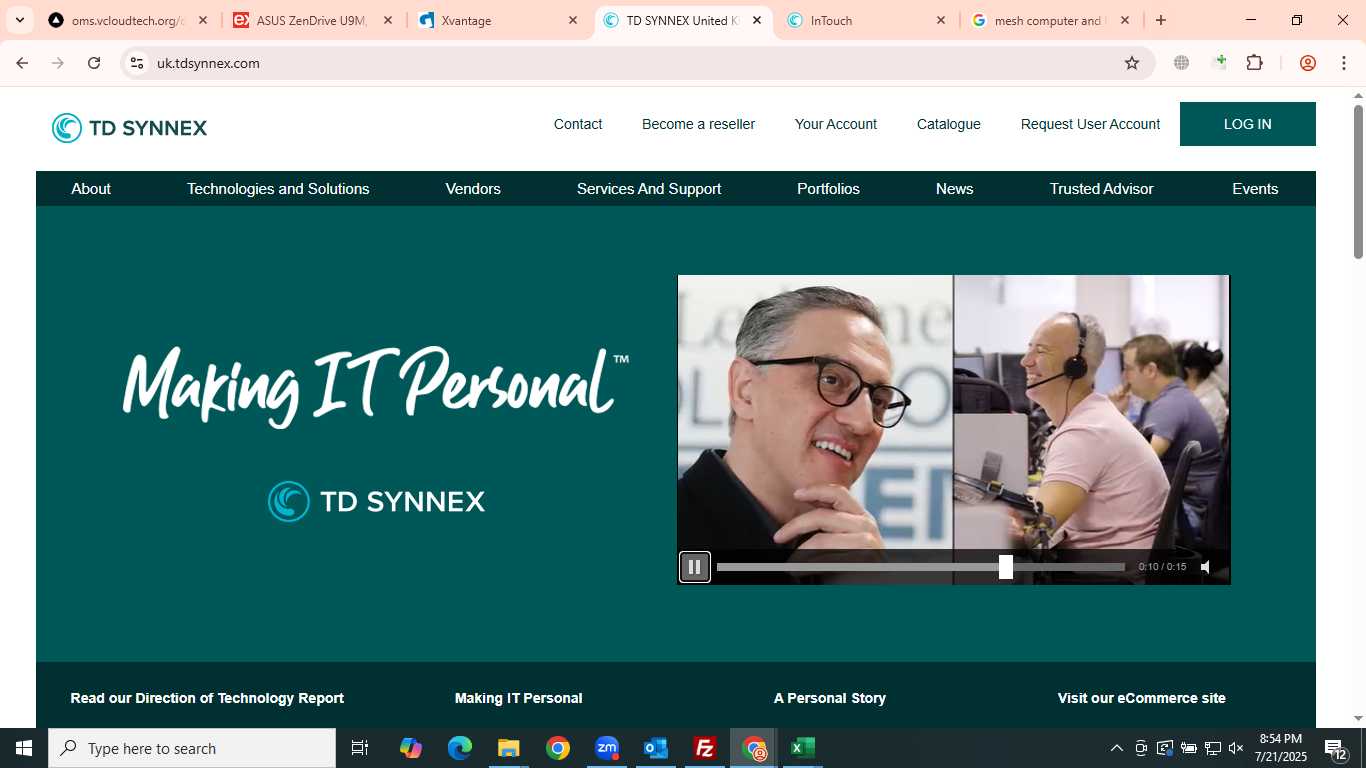Click the muted volume tray icon
1366x768 pixels.
click(x=1236, y=748)
